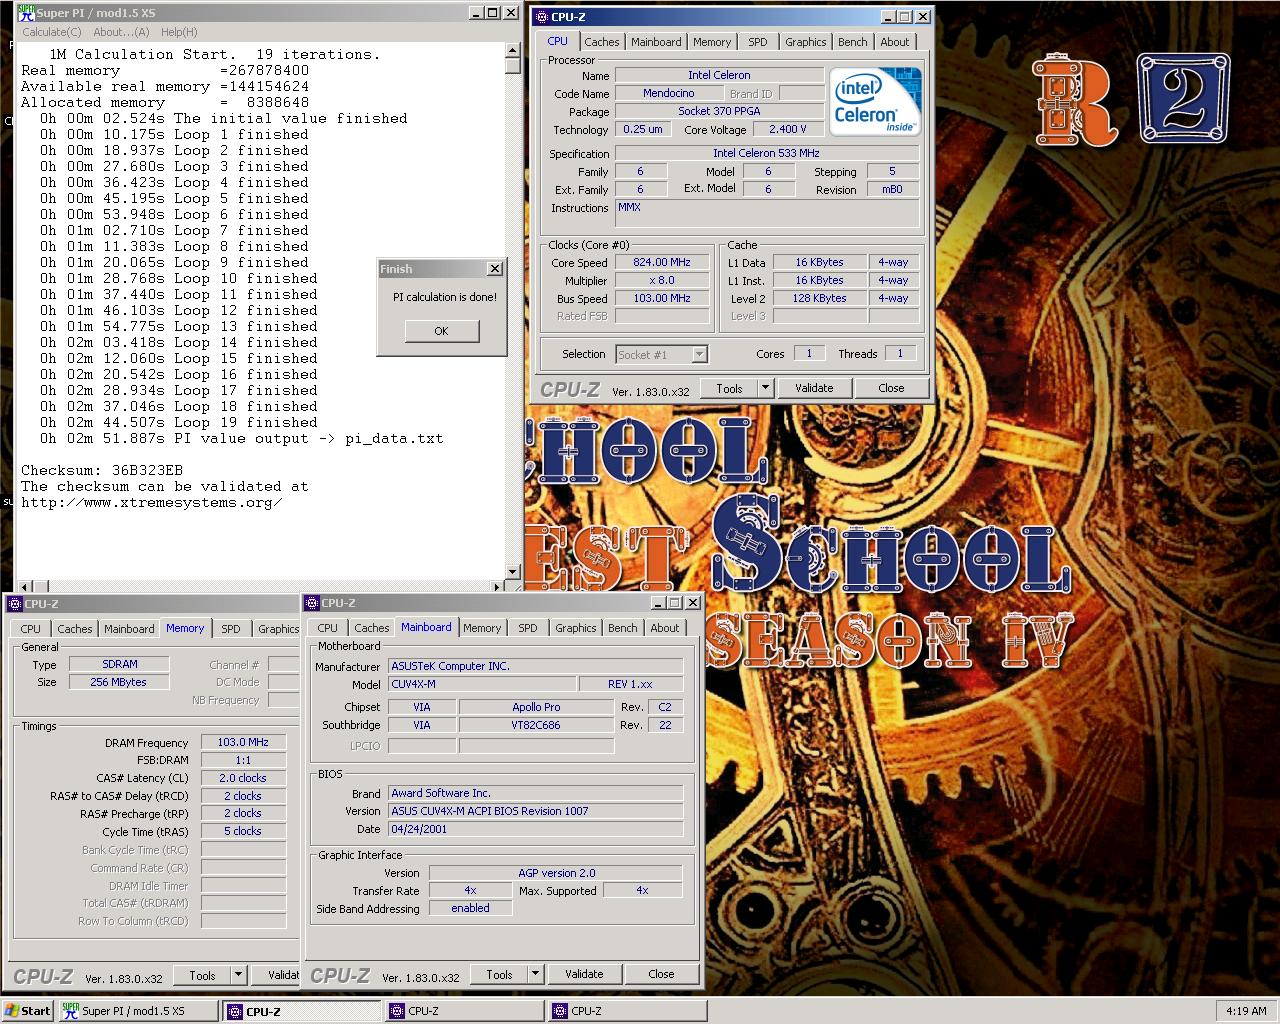Viewport: 1280px width, 1024px height.
Task: Click Super PI title bar app icon
Action: pos(26,13)
